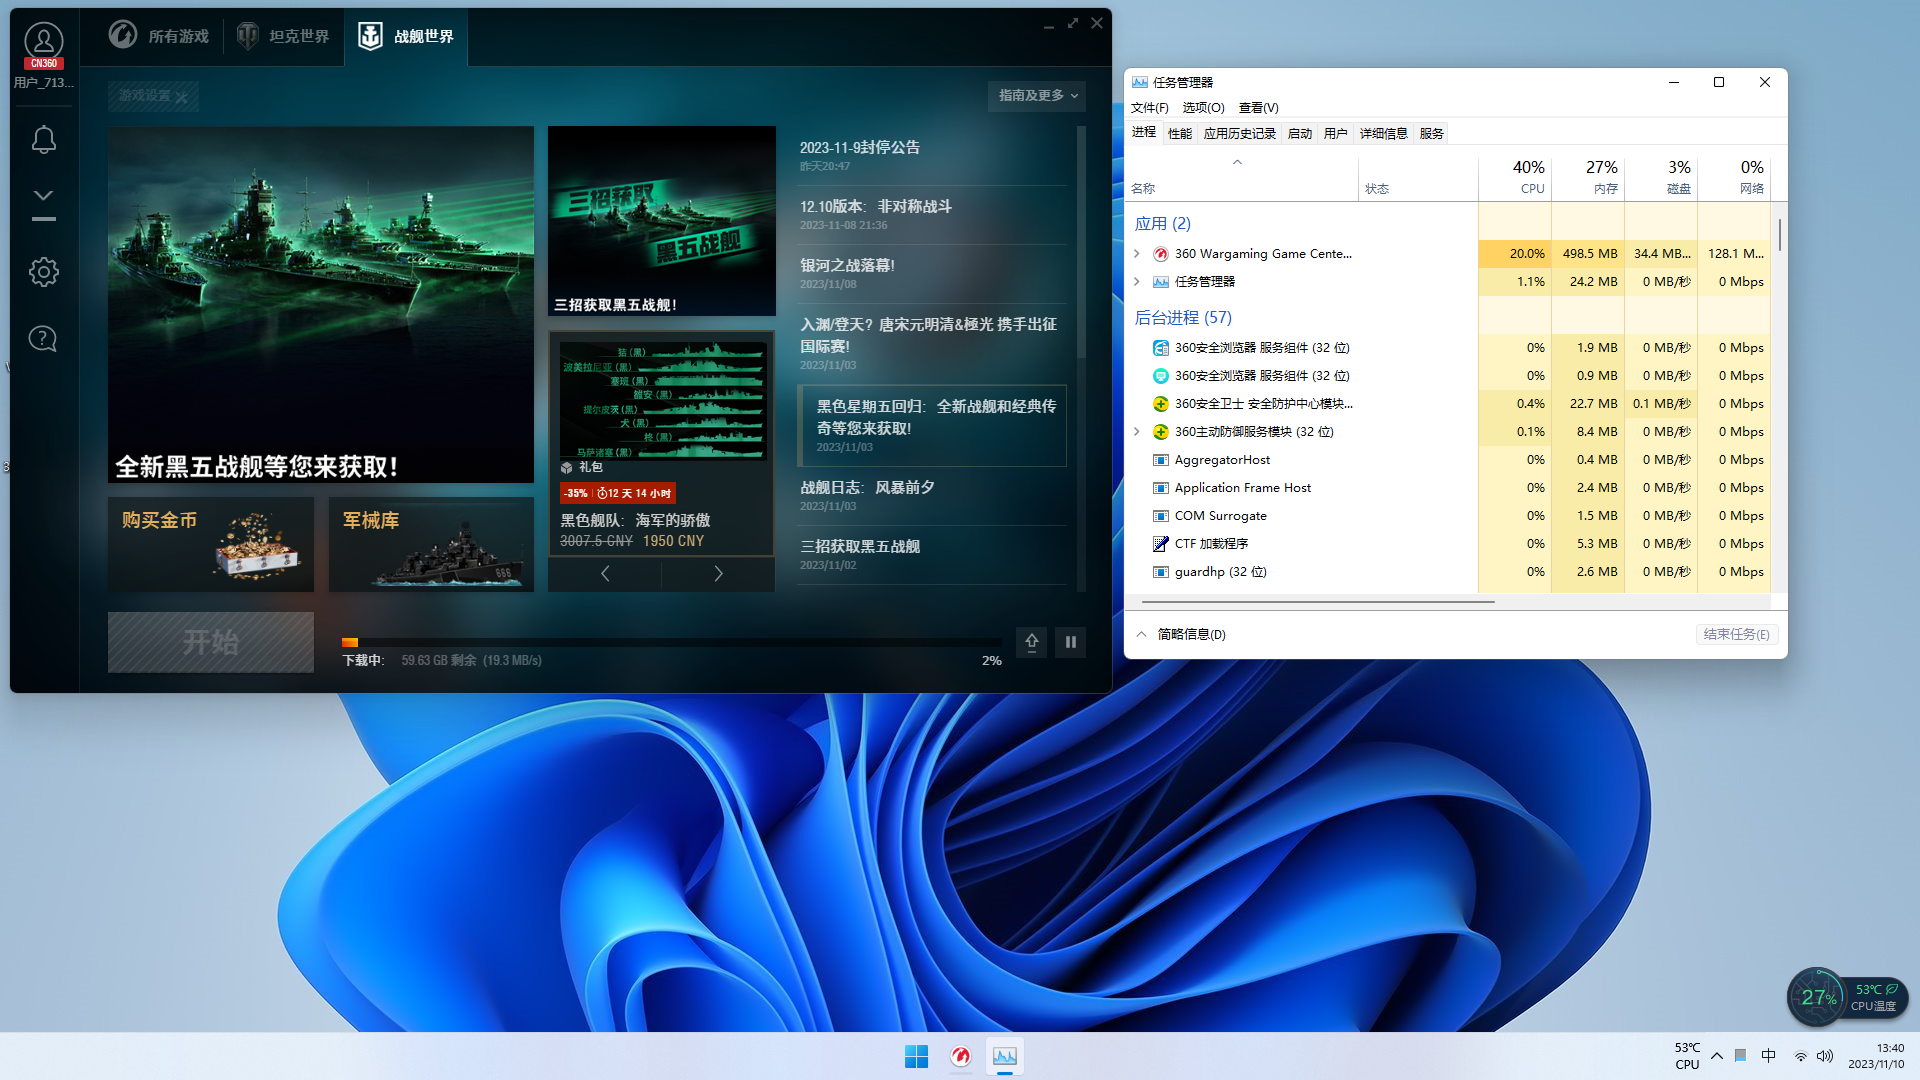Open 查看(V) menu in Task Manager

[x=1258, y=107]
